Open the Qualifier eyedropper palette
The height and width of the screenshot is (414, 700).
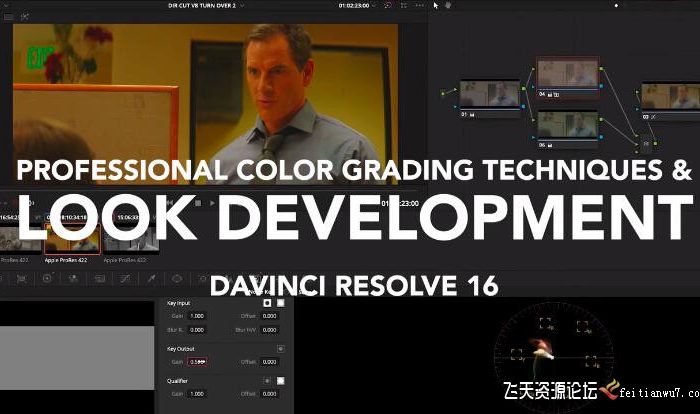point(151,279)
